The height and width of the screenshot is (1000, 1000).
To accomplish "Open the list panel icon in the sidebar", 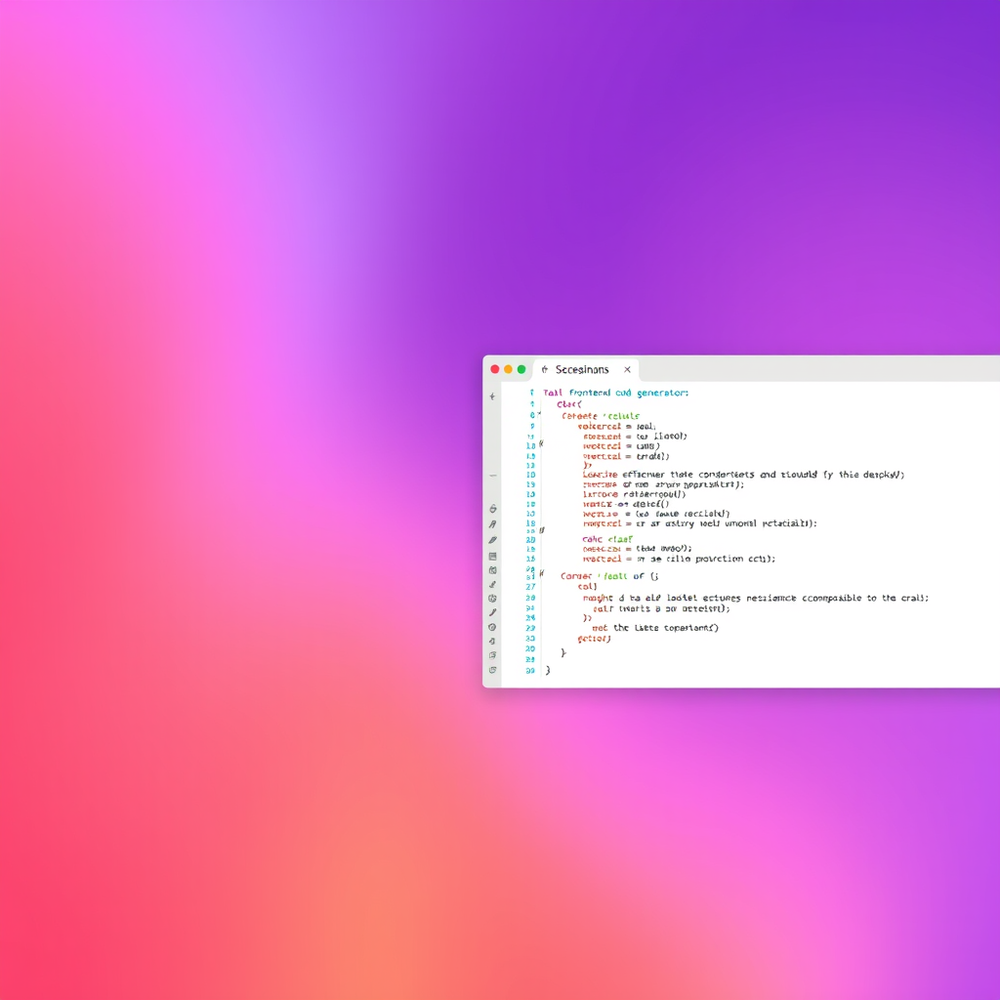I will 492,555.
